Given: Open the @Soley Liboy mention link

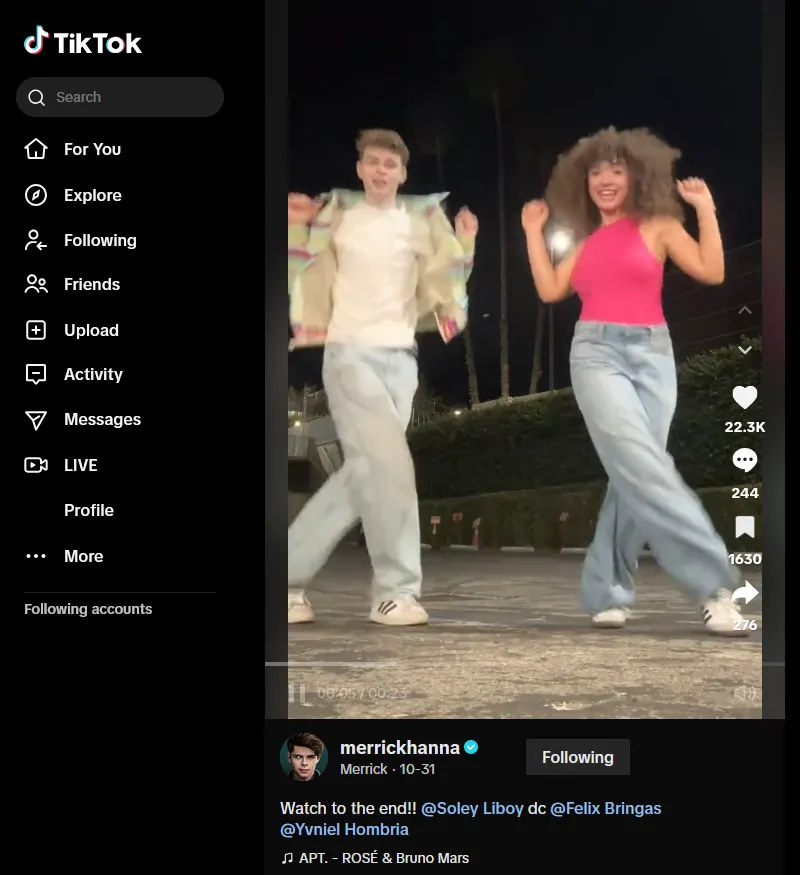Looking at the screenshot, I should (472, 808).
